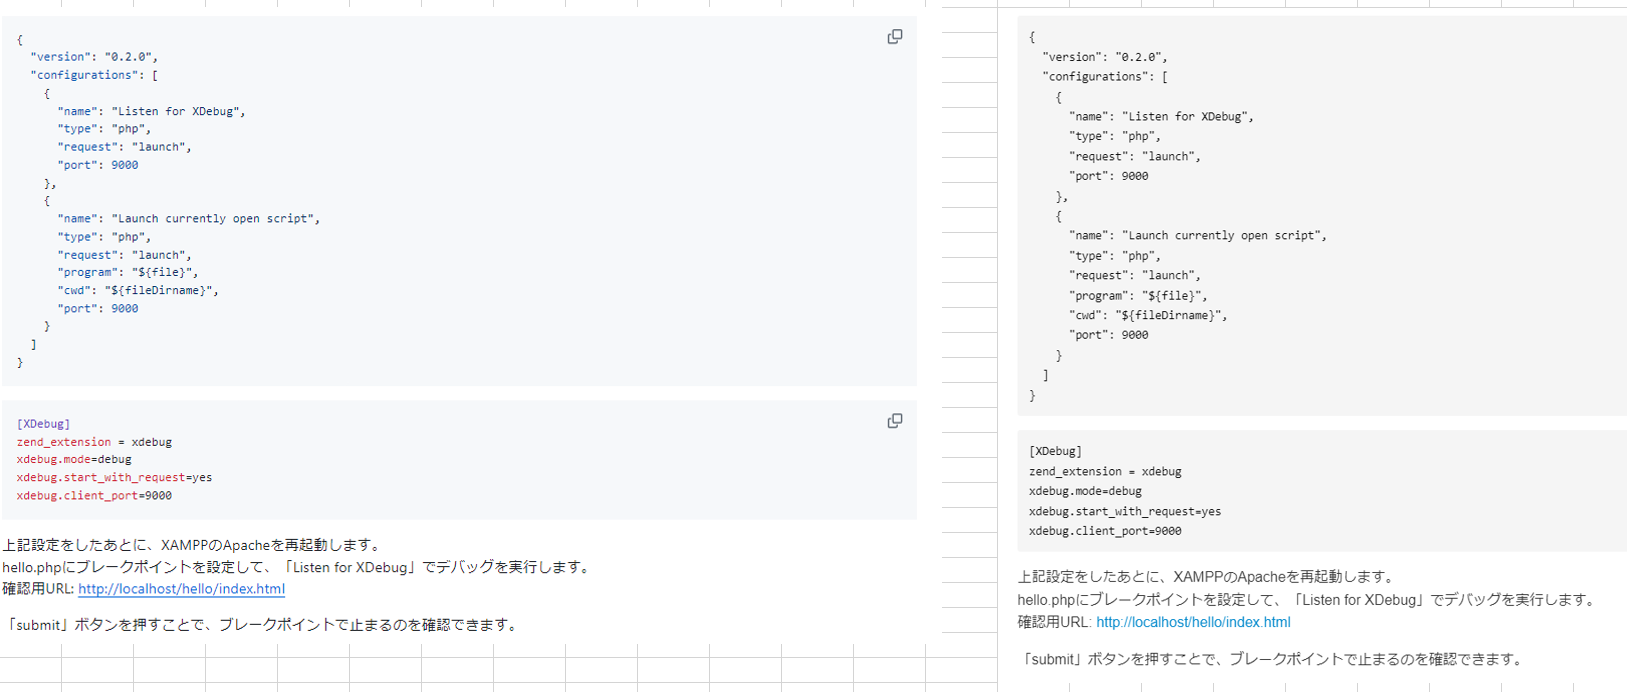1627x692 pixels.
Task: Copy the launch.json code block in left panel
Action: coord(895,37)
